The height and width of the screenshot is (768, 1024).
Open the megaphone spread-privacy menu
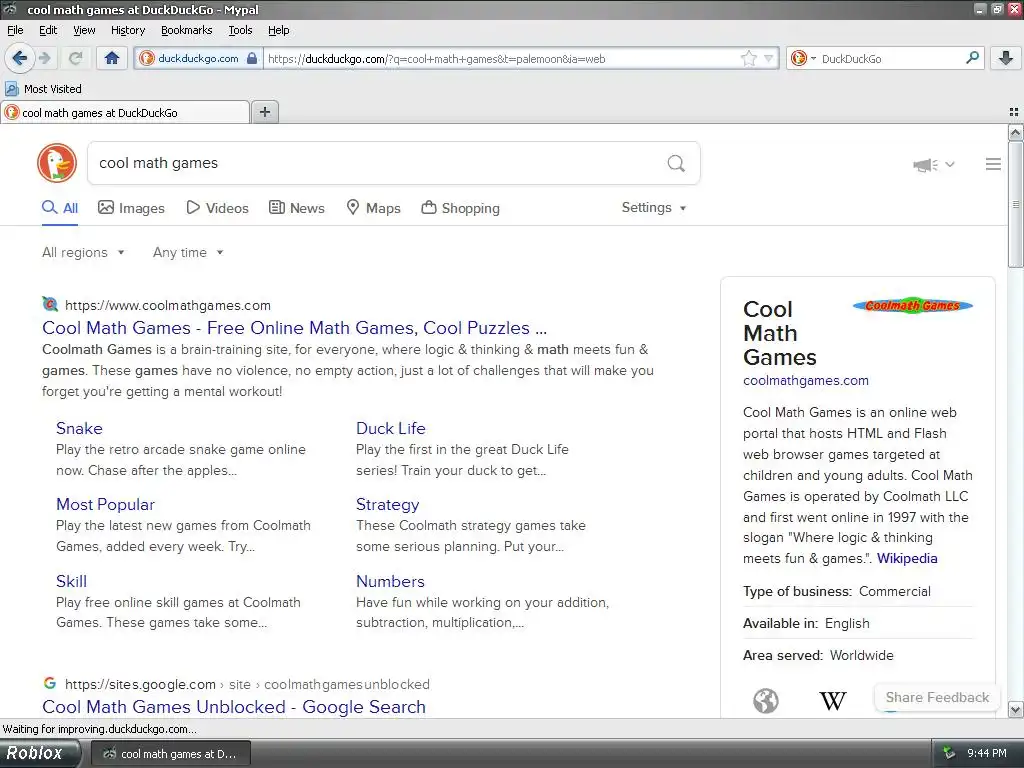[933, 165]
